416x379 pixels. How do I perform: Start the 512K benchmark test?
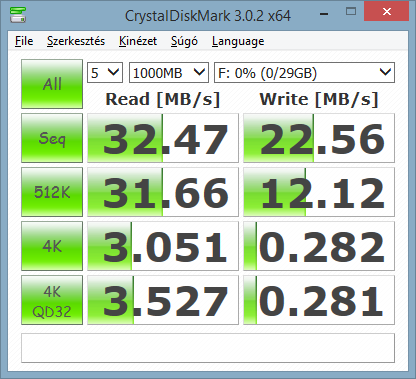tap(52, 192)
